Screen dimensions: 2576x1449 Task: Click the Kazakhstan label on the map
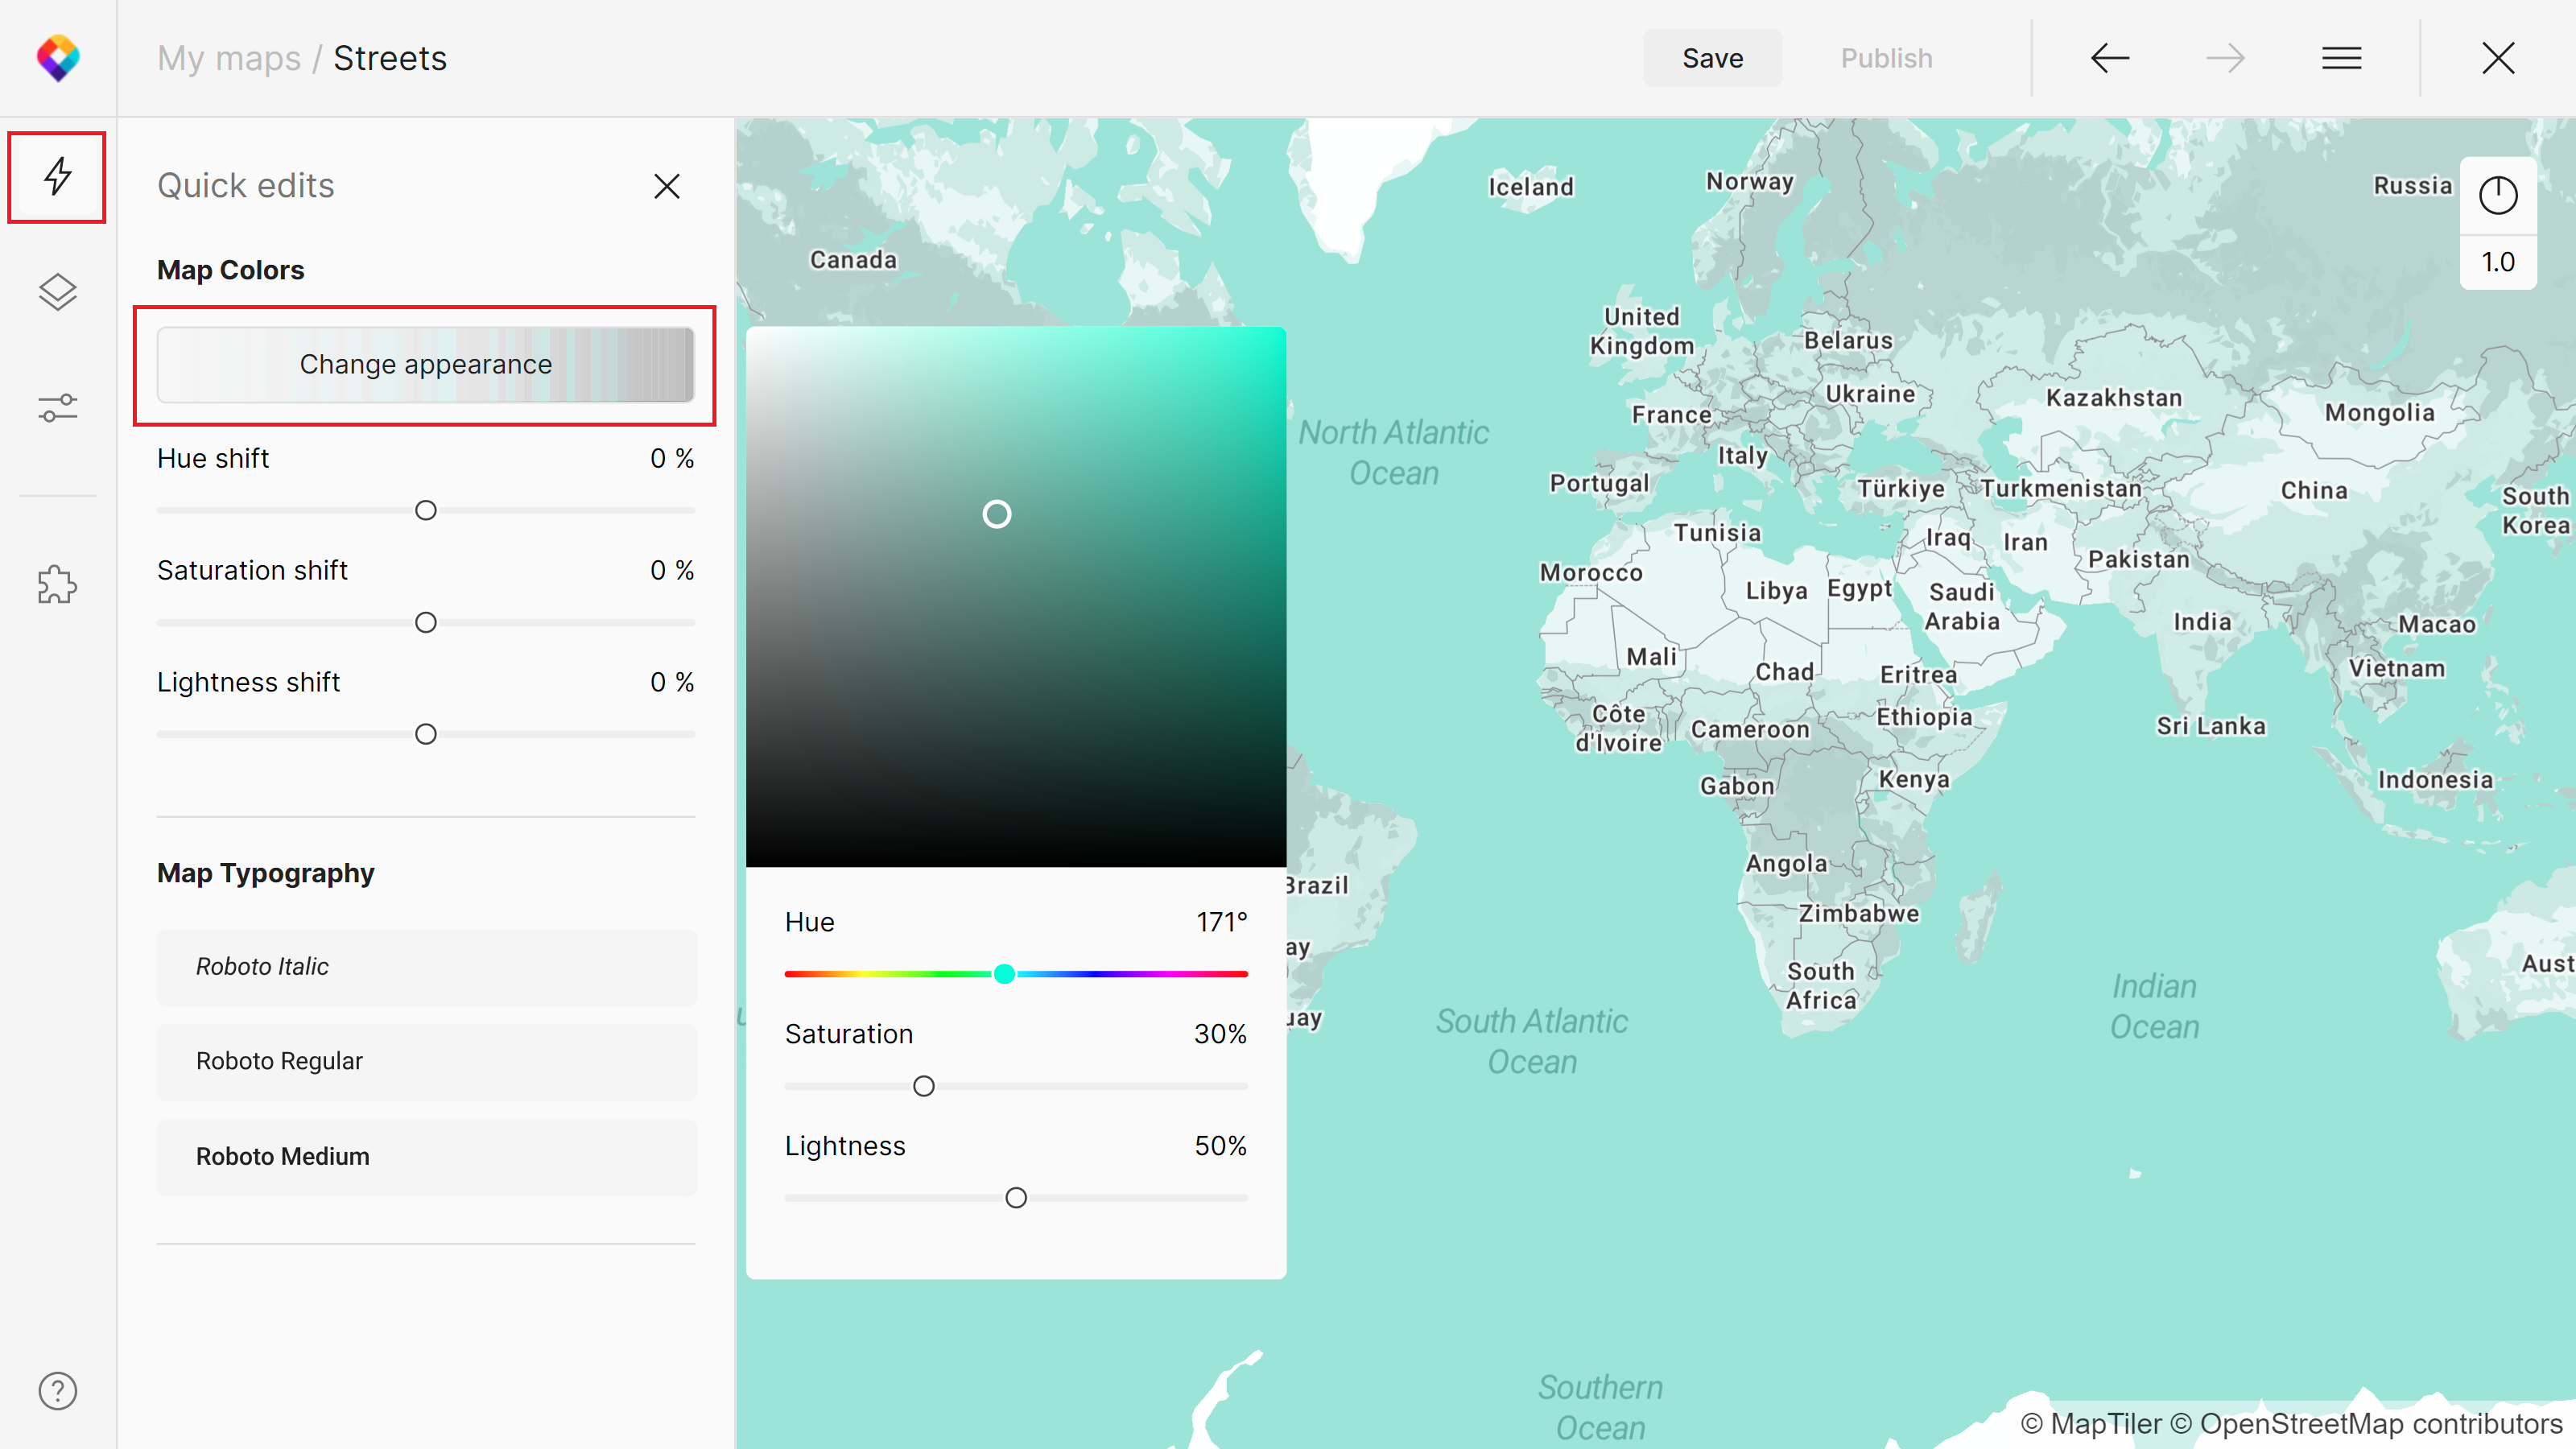pyautogui.click(x=2114, y=398)
